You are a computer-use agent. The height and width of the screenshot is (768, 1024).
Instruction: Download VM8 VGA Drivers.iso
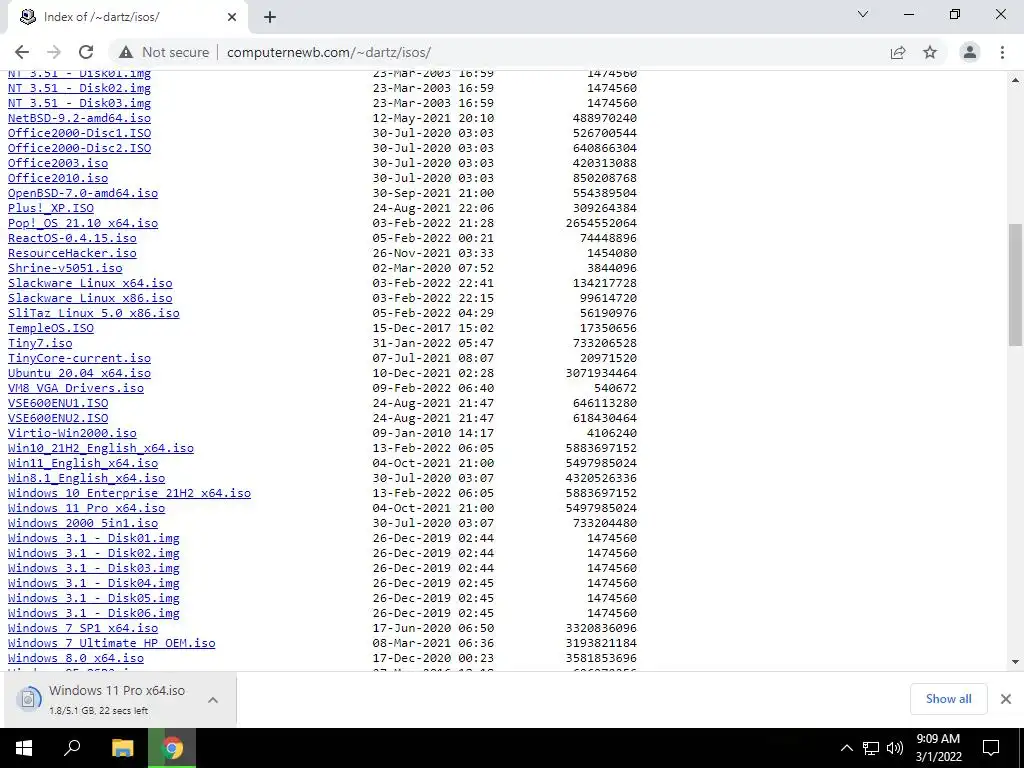76,389
